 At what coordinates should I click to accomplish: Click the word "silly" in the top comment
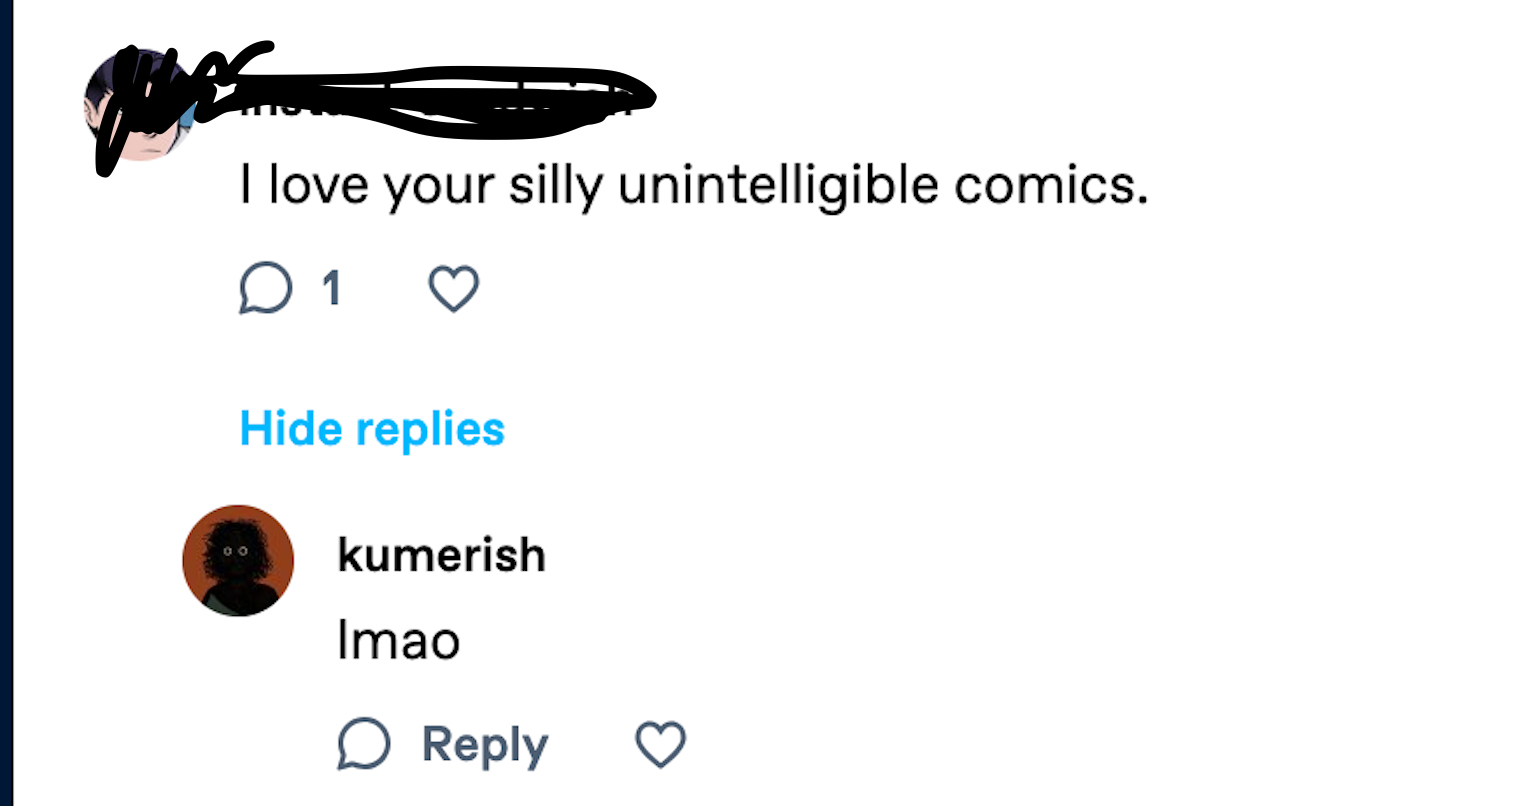[555, 186]
